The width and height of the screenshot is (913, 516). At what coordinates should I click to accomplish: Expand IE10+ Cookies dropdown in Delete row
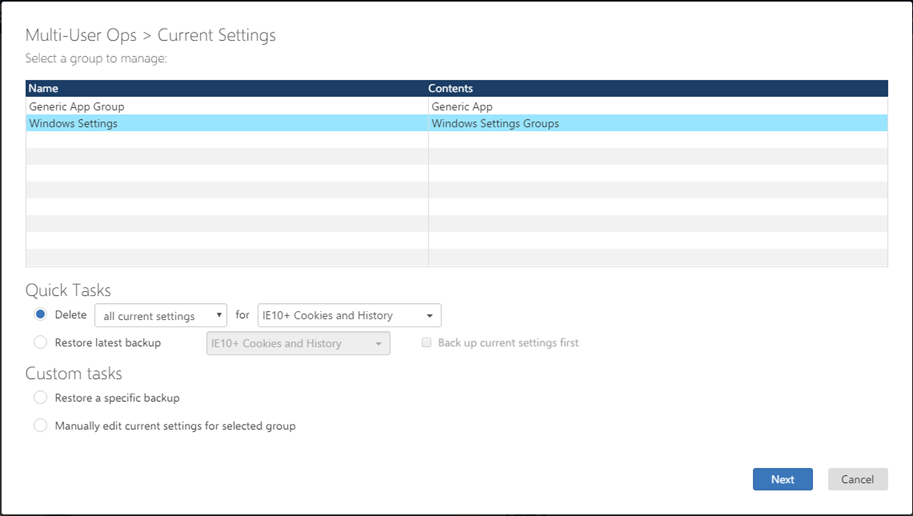349,316
